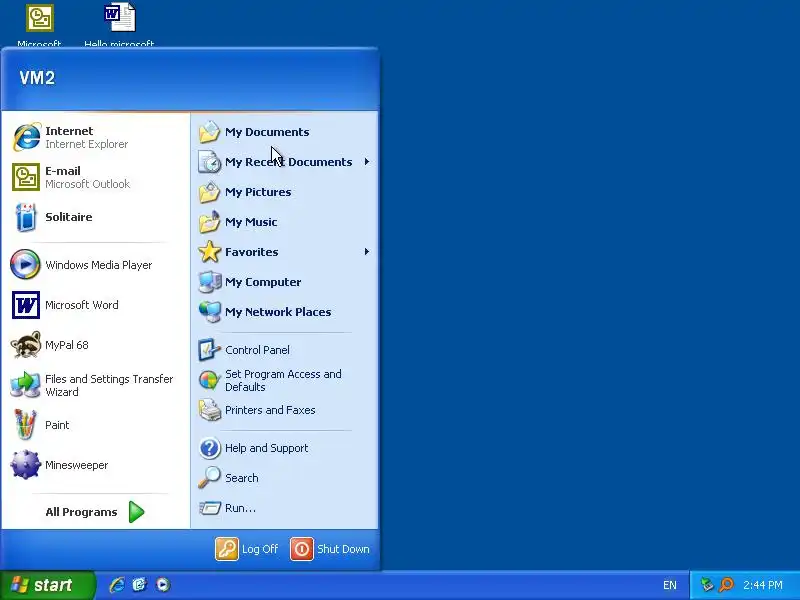Click the Shut Down button
This screenshot has width=800, height=600.
[330, 549]
